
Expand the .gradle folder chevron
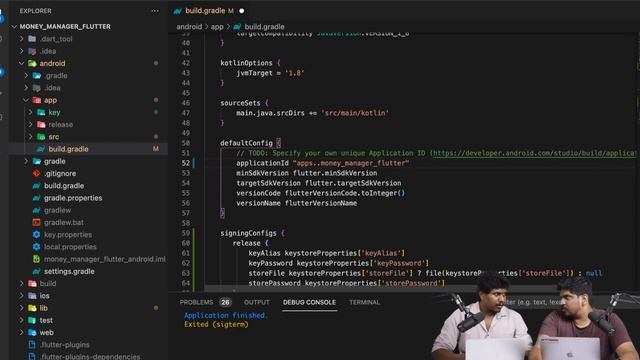pos(26,76)
